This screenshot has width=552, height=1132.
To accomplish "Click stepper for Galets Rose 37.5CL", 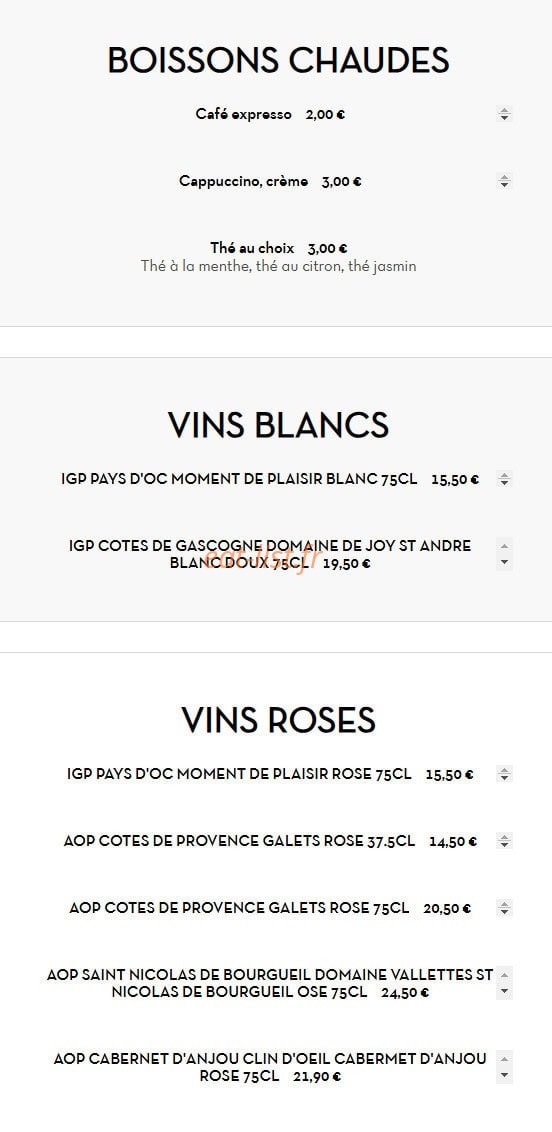I will click(504, 841).
